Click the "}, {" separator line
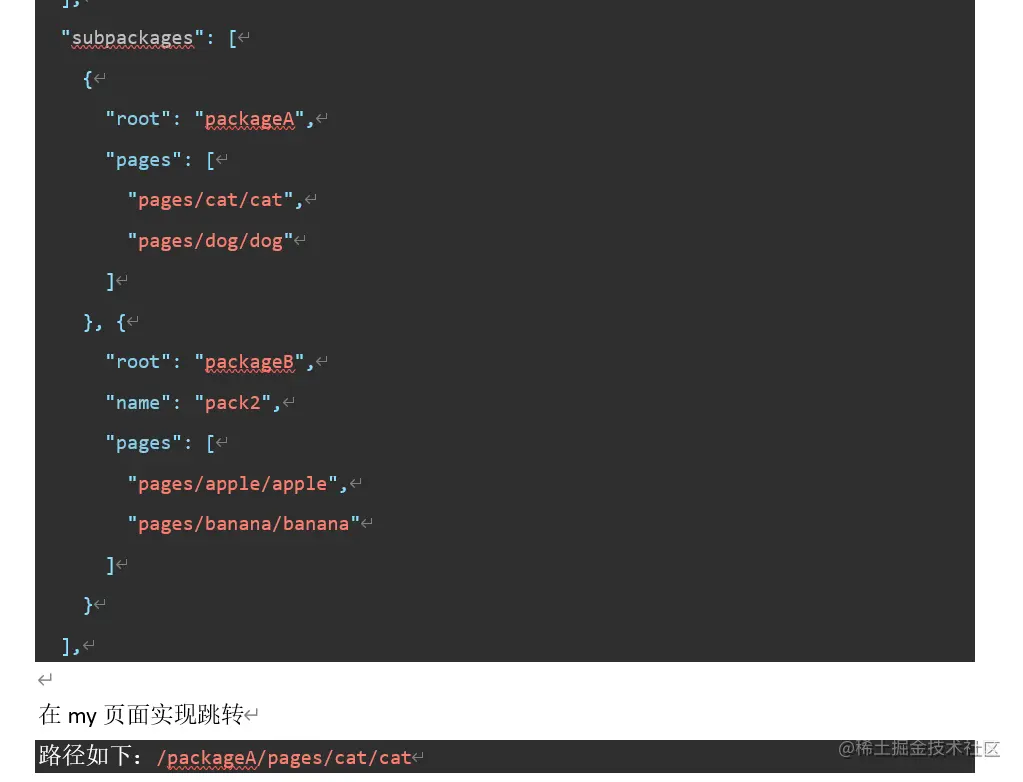Screen dimensions: 1023x782 point(104,322)
